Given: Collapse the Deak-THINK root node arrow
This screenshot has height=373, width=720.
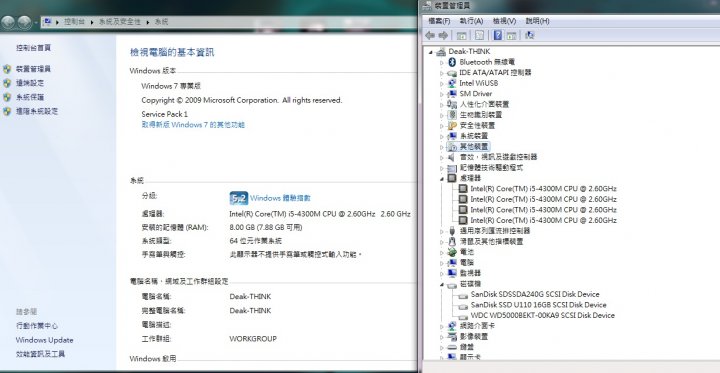Looking at the screenshot, I should click(x=431, y=52).
